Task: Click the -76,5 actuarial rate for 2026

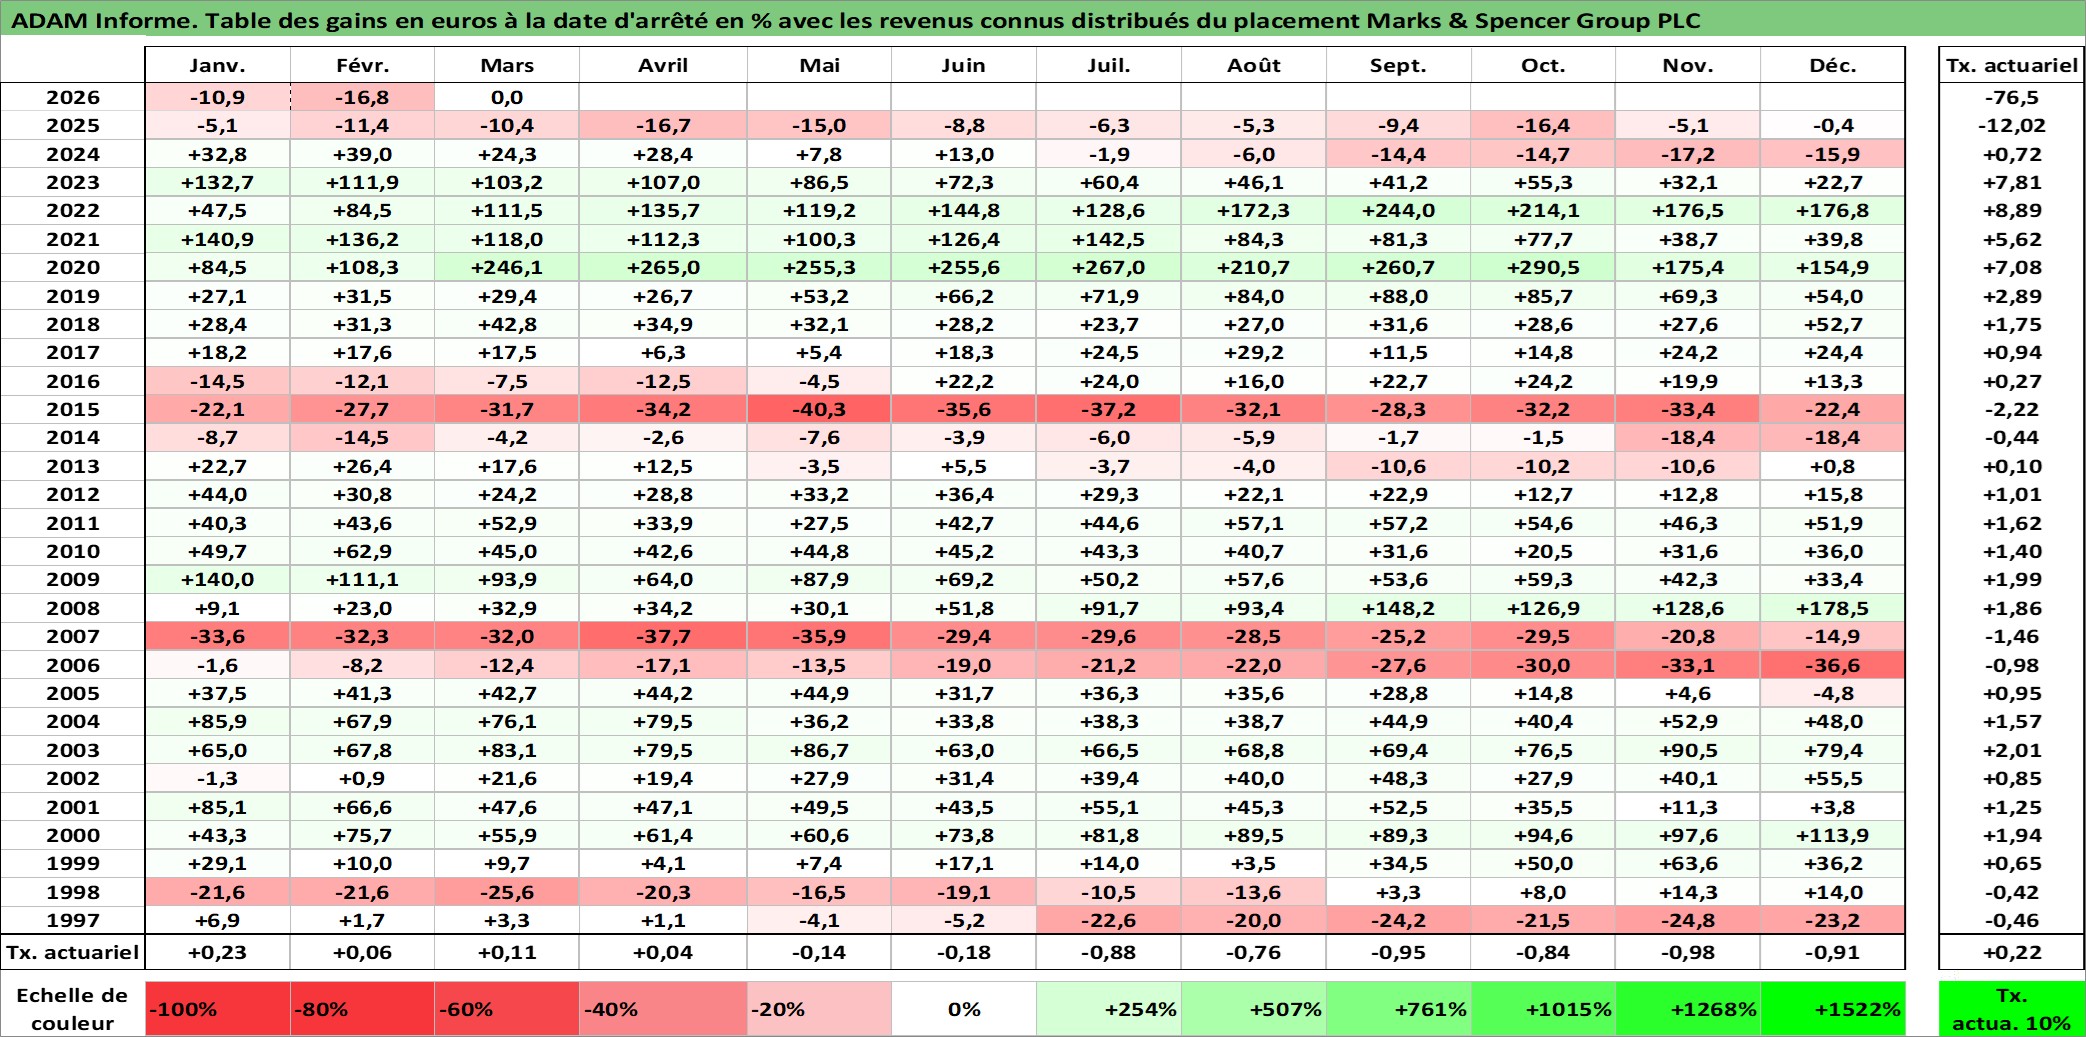Action: (x=2011, y=97)
